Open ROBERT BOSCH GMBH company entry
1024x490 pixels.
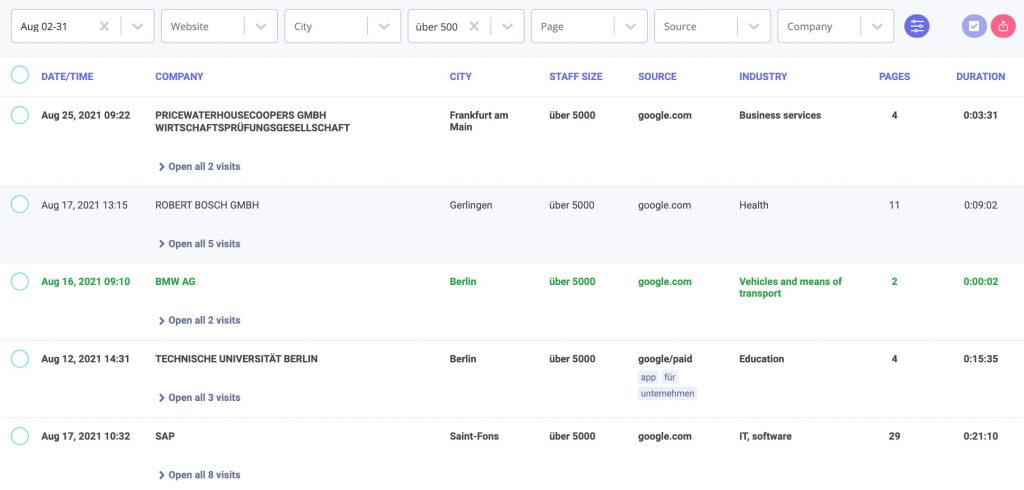(x=207, y=205)
